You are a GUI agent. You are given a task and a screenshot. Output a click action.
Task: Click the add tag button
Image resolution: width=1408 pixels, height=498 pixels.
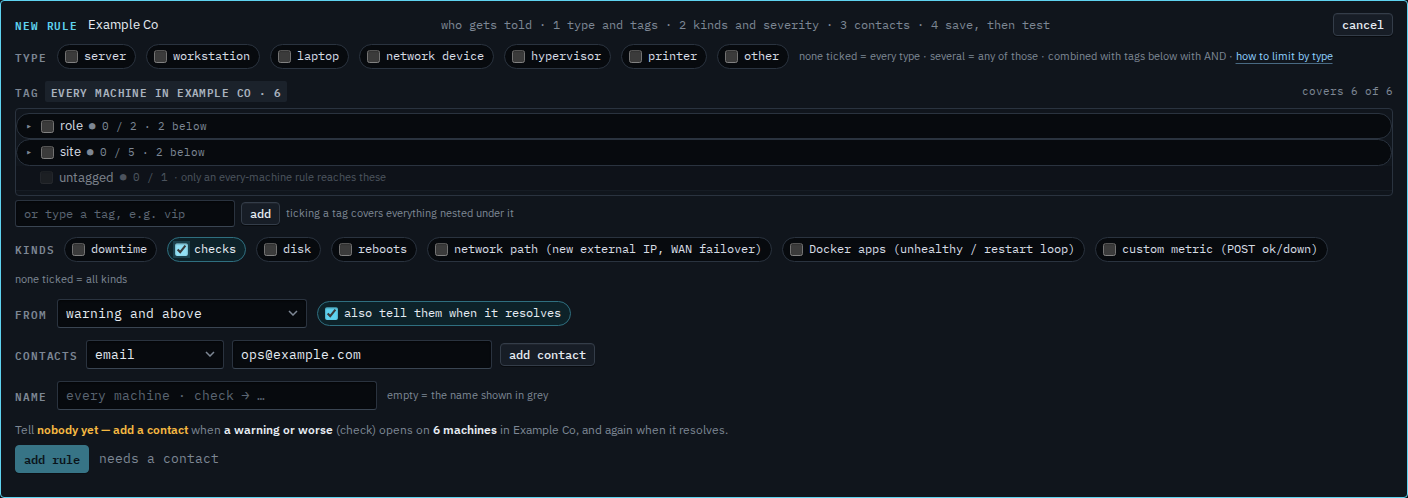[x=260, y=214]
